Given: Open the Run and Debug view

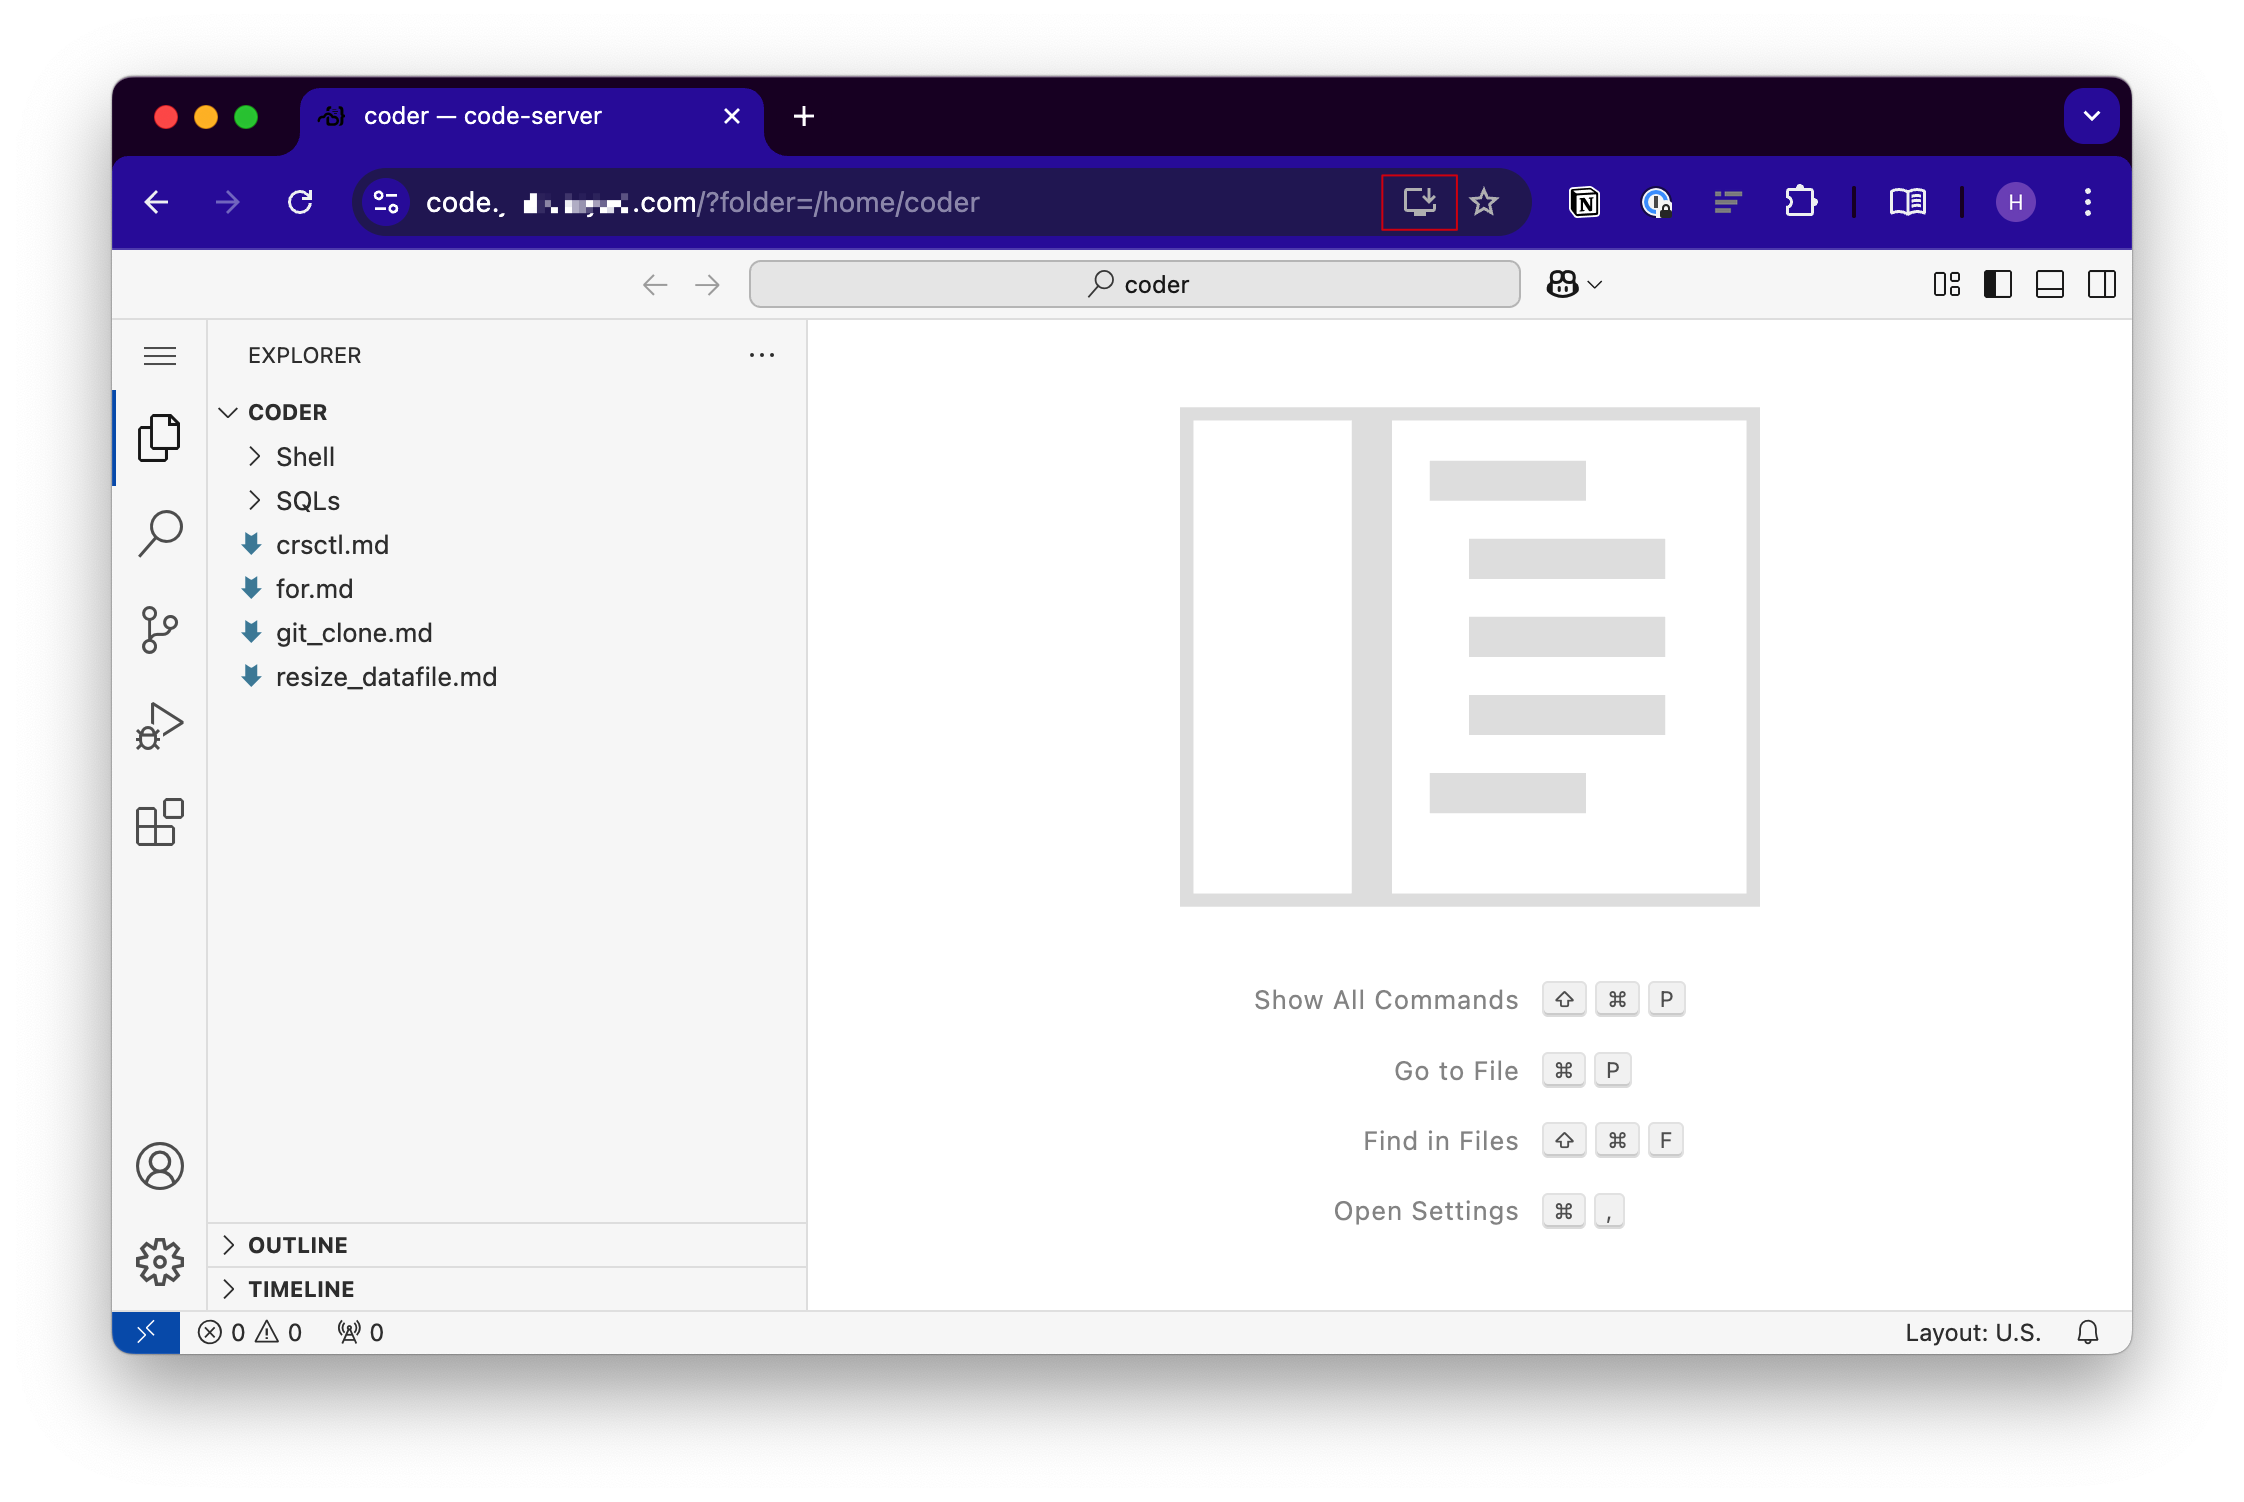Looking at the screenshot, I should tap(160, 726).
